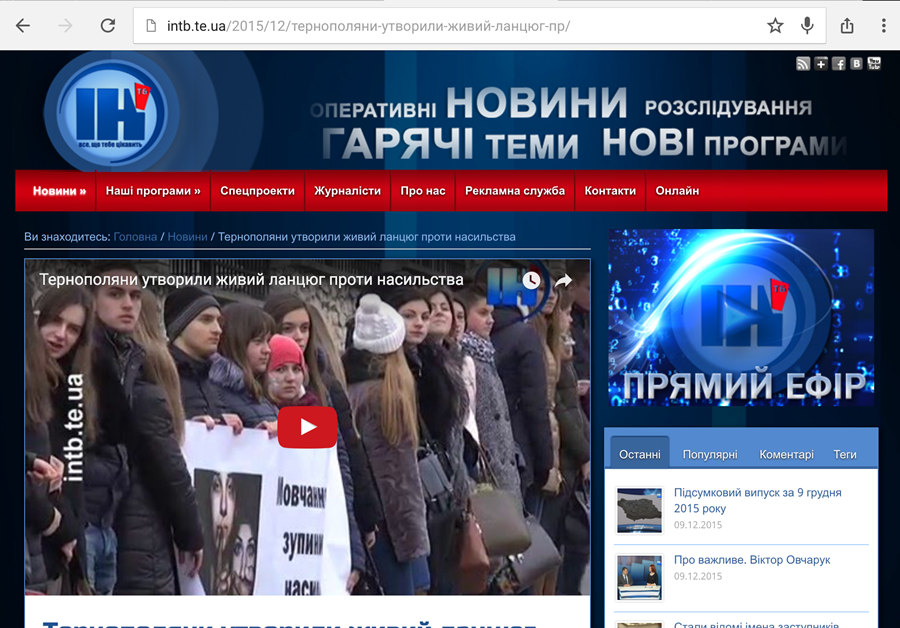Click the browser forward arrow
The height and width of the screenshot is (628, 900).
(x=65, y=26)
